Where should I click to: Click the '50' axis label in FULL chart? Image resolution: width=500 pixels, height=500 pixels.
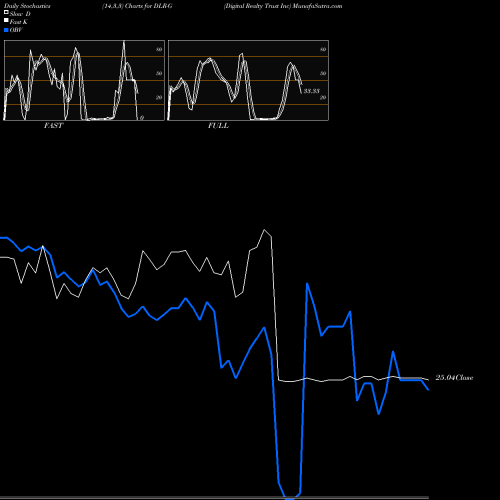[x=323, y=73]
